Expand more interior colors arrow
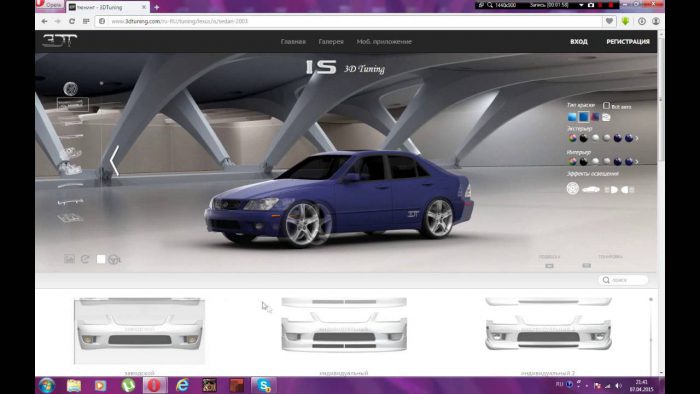This screenshot has height=394, width=700. pyautogui.click(x=637, y=162)
